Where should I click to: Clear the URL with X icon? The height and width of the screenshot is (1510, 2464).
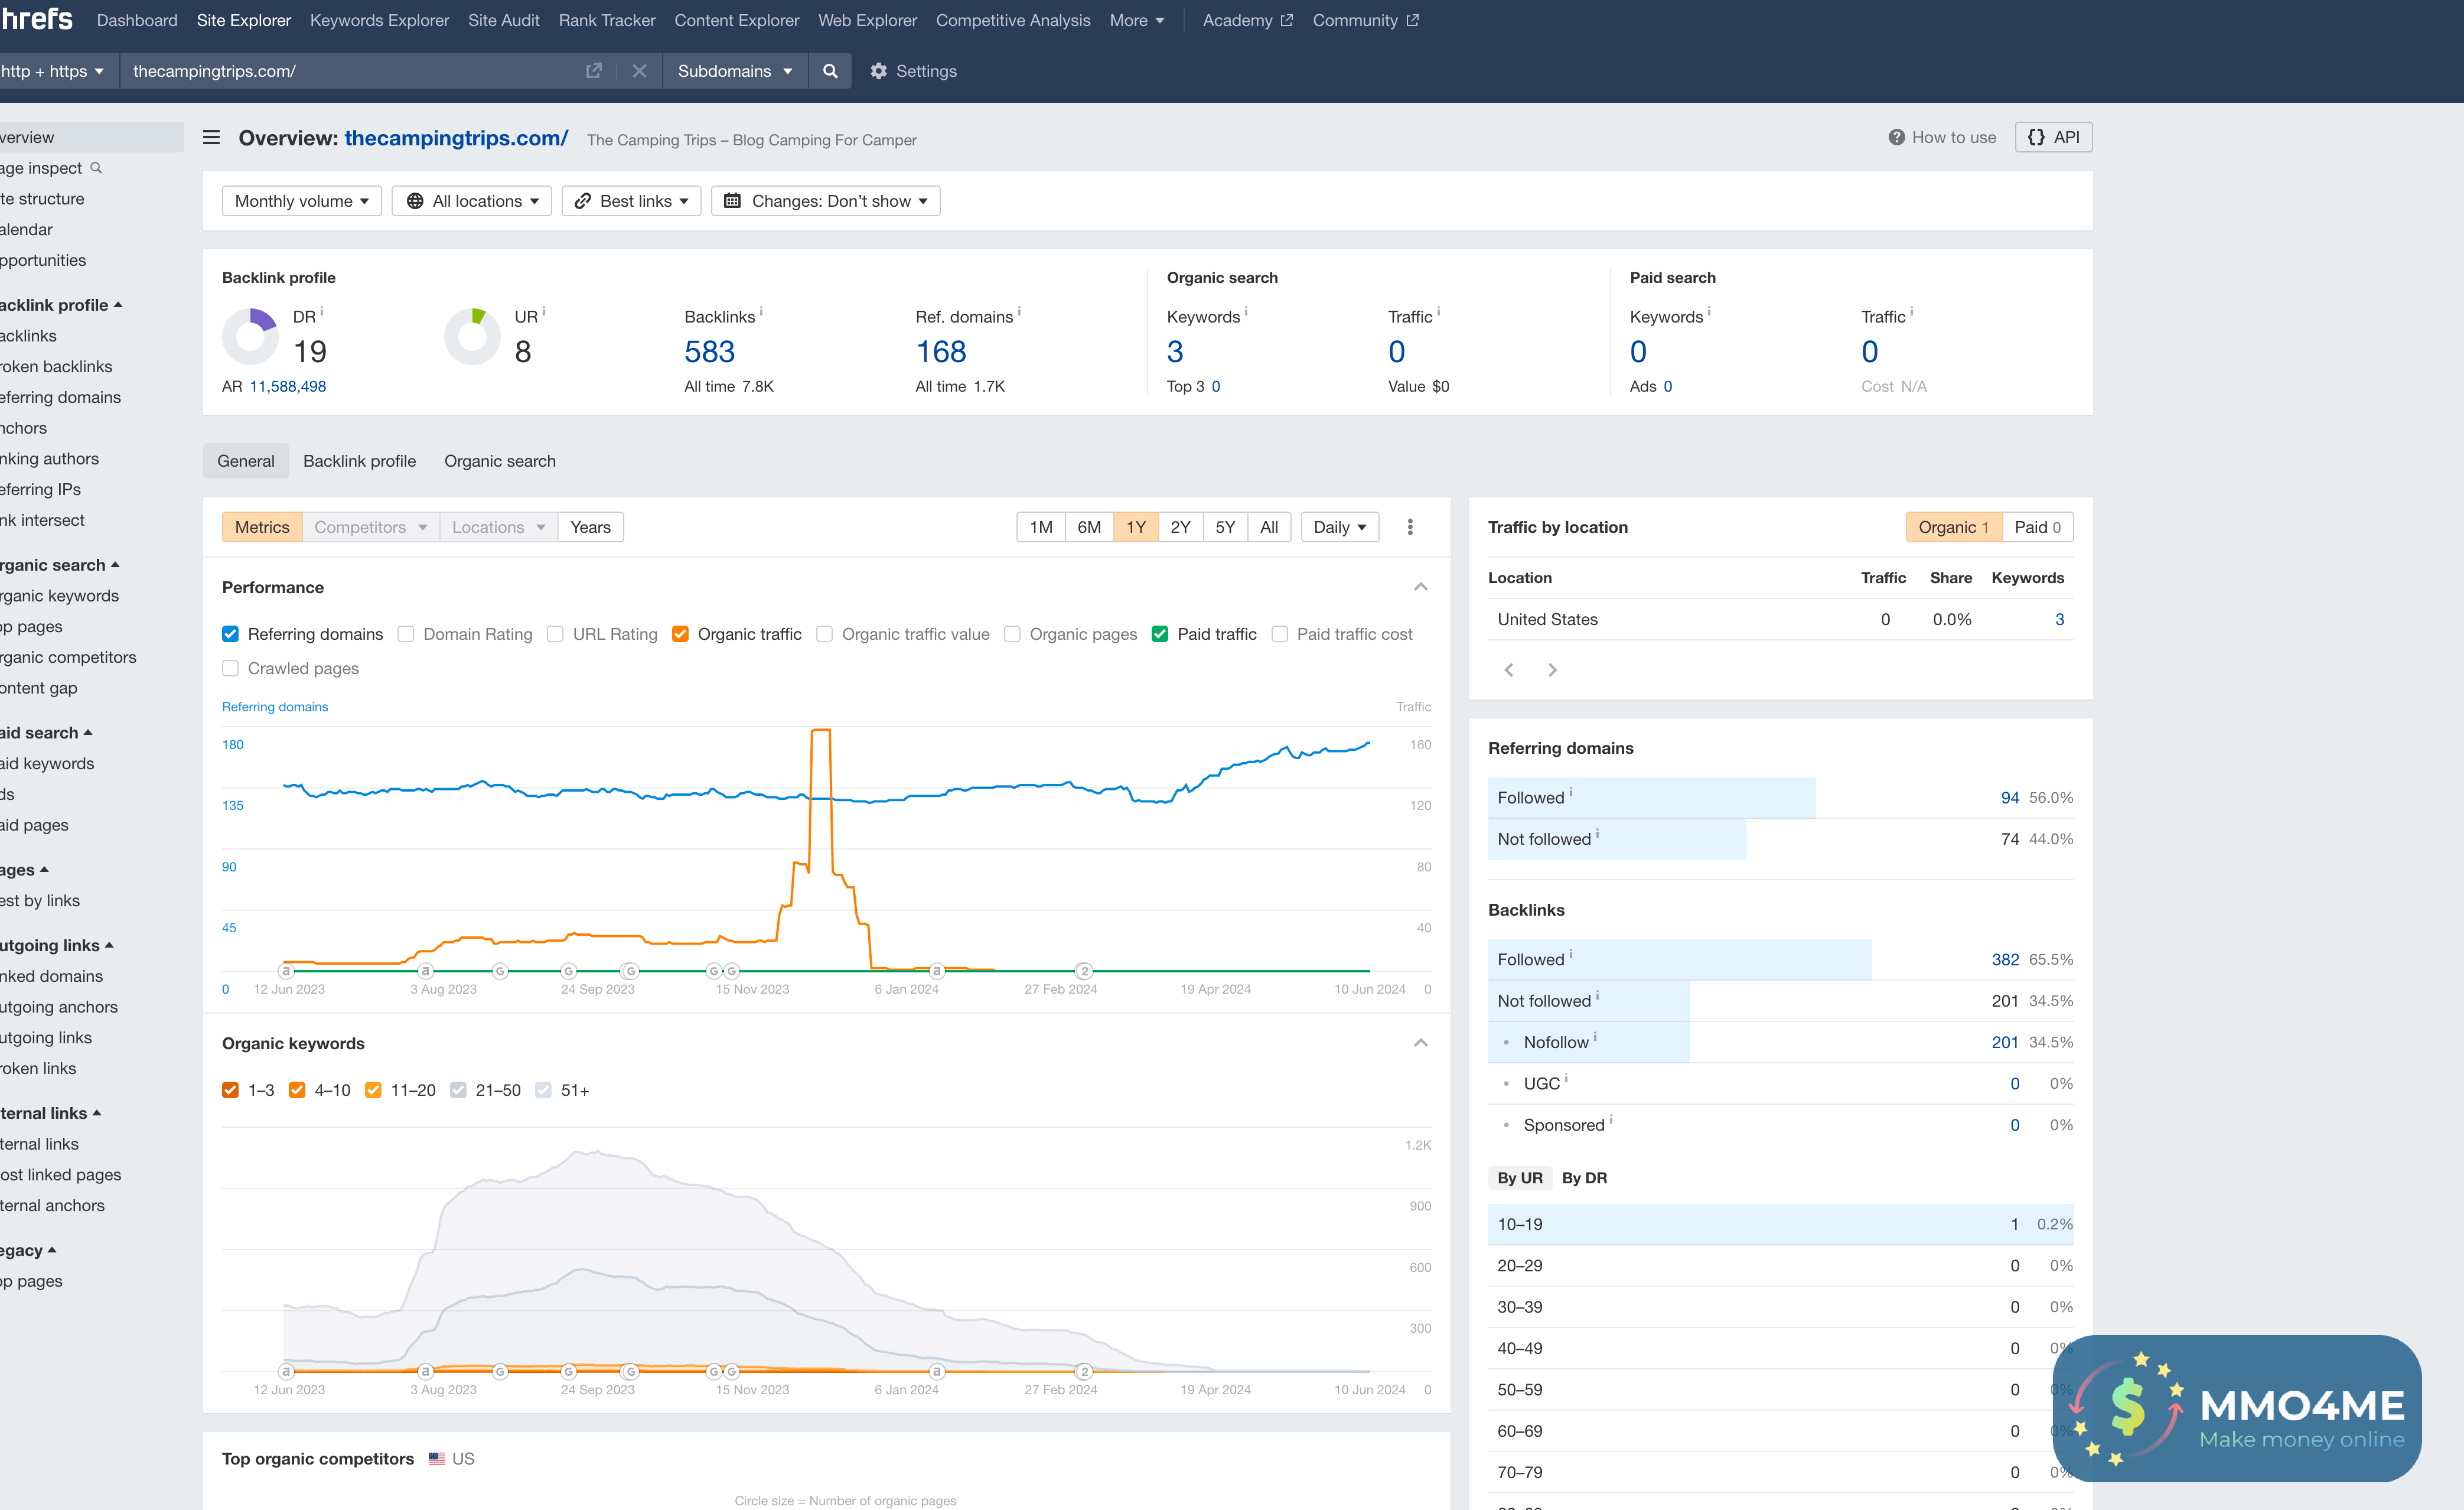639,71
